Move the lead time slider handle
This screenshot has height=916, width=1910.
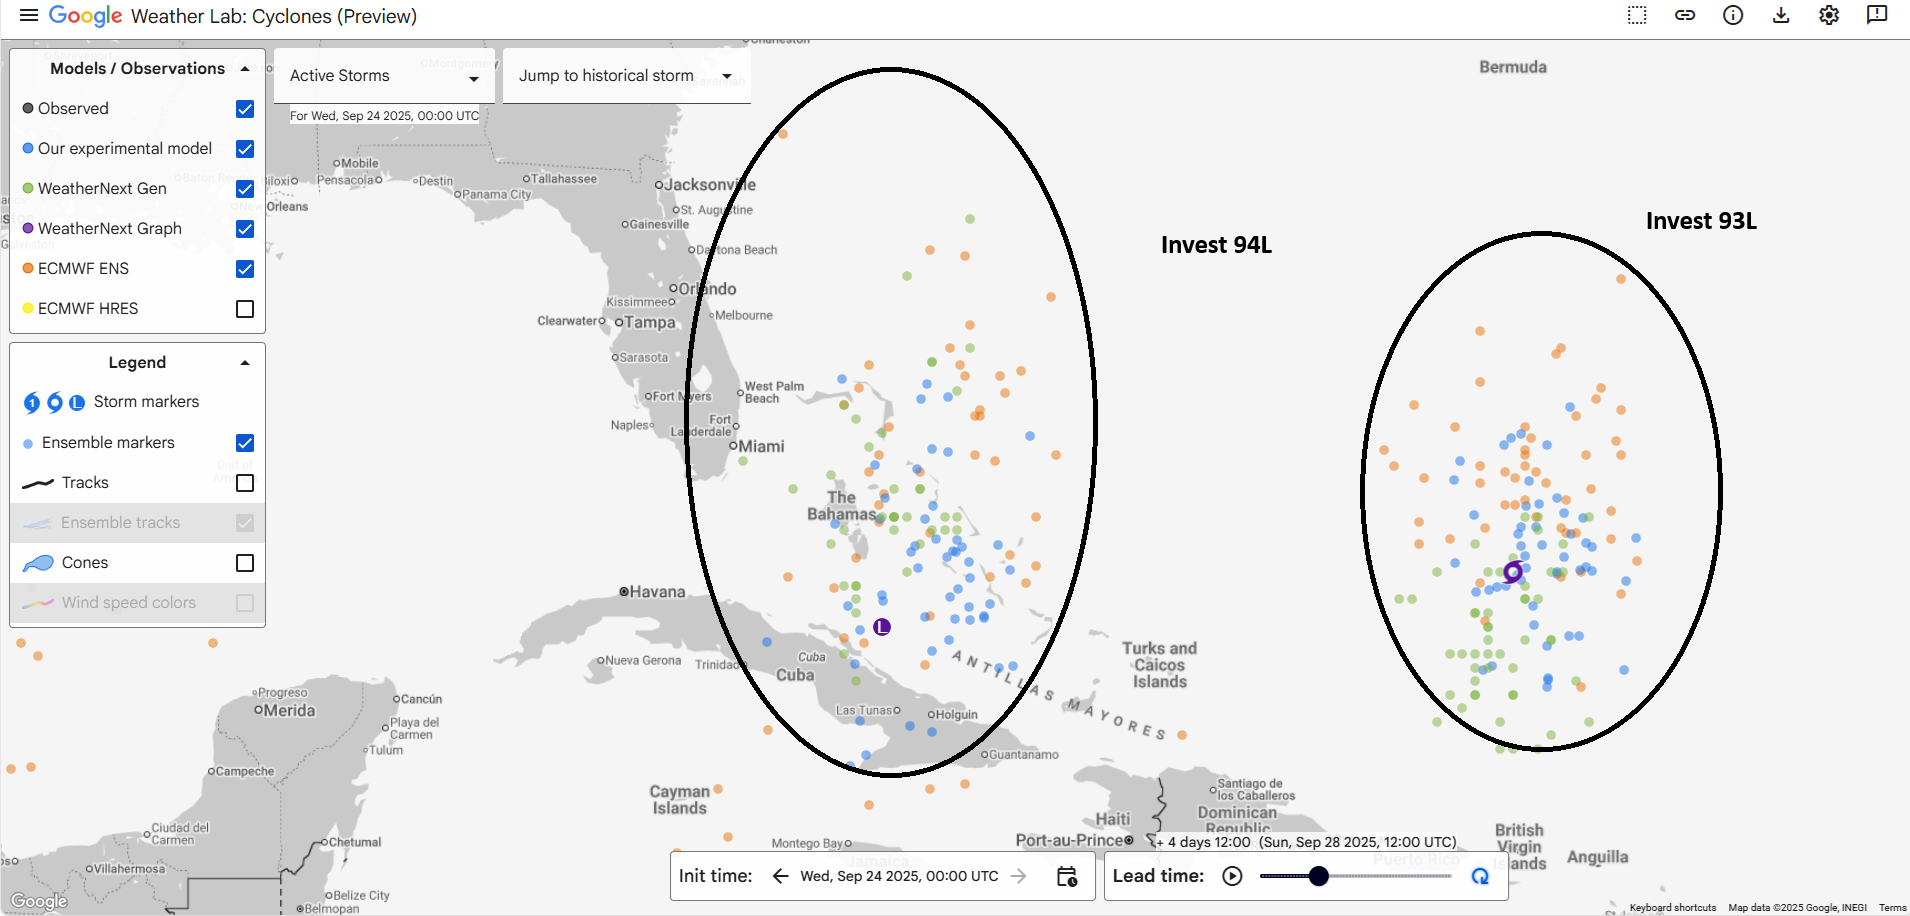tap(1319, 876)
